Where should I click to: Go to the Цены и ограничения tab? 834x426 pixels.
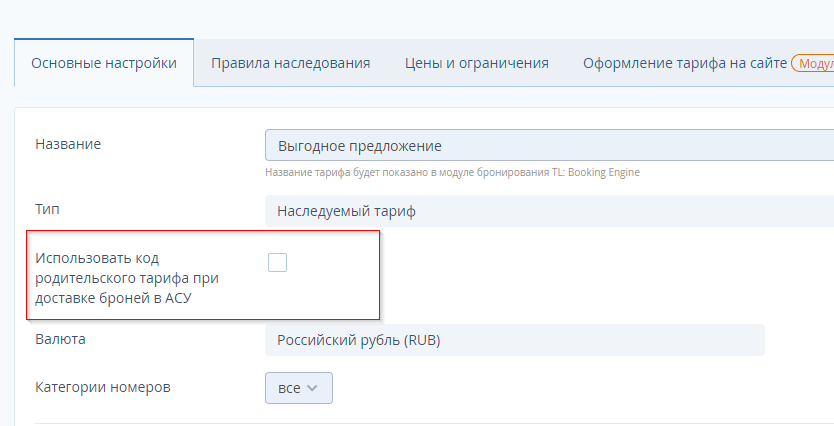(x=477, y=63)
